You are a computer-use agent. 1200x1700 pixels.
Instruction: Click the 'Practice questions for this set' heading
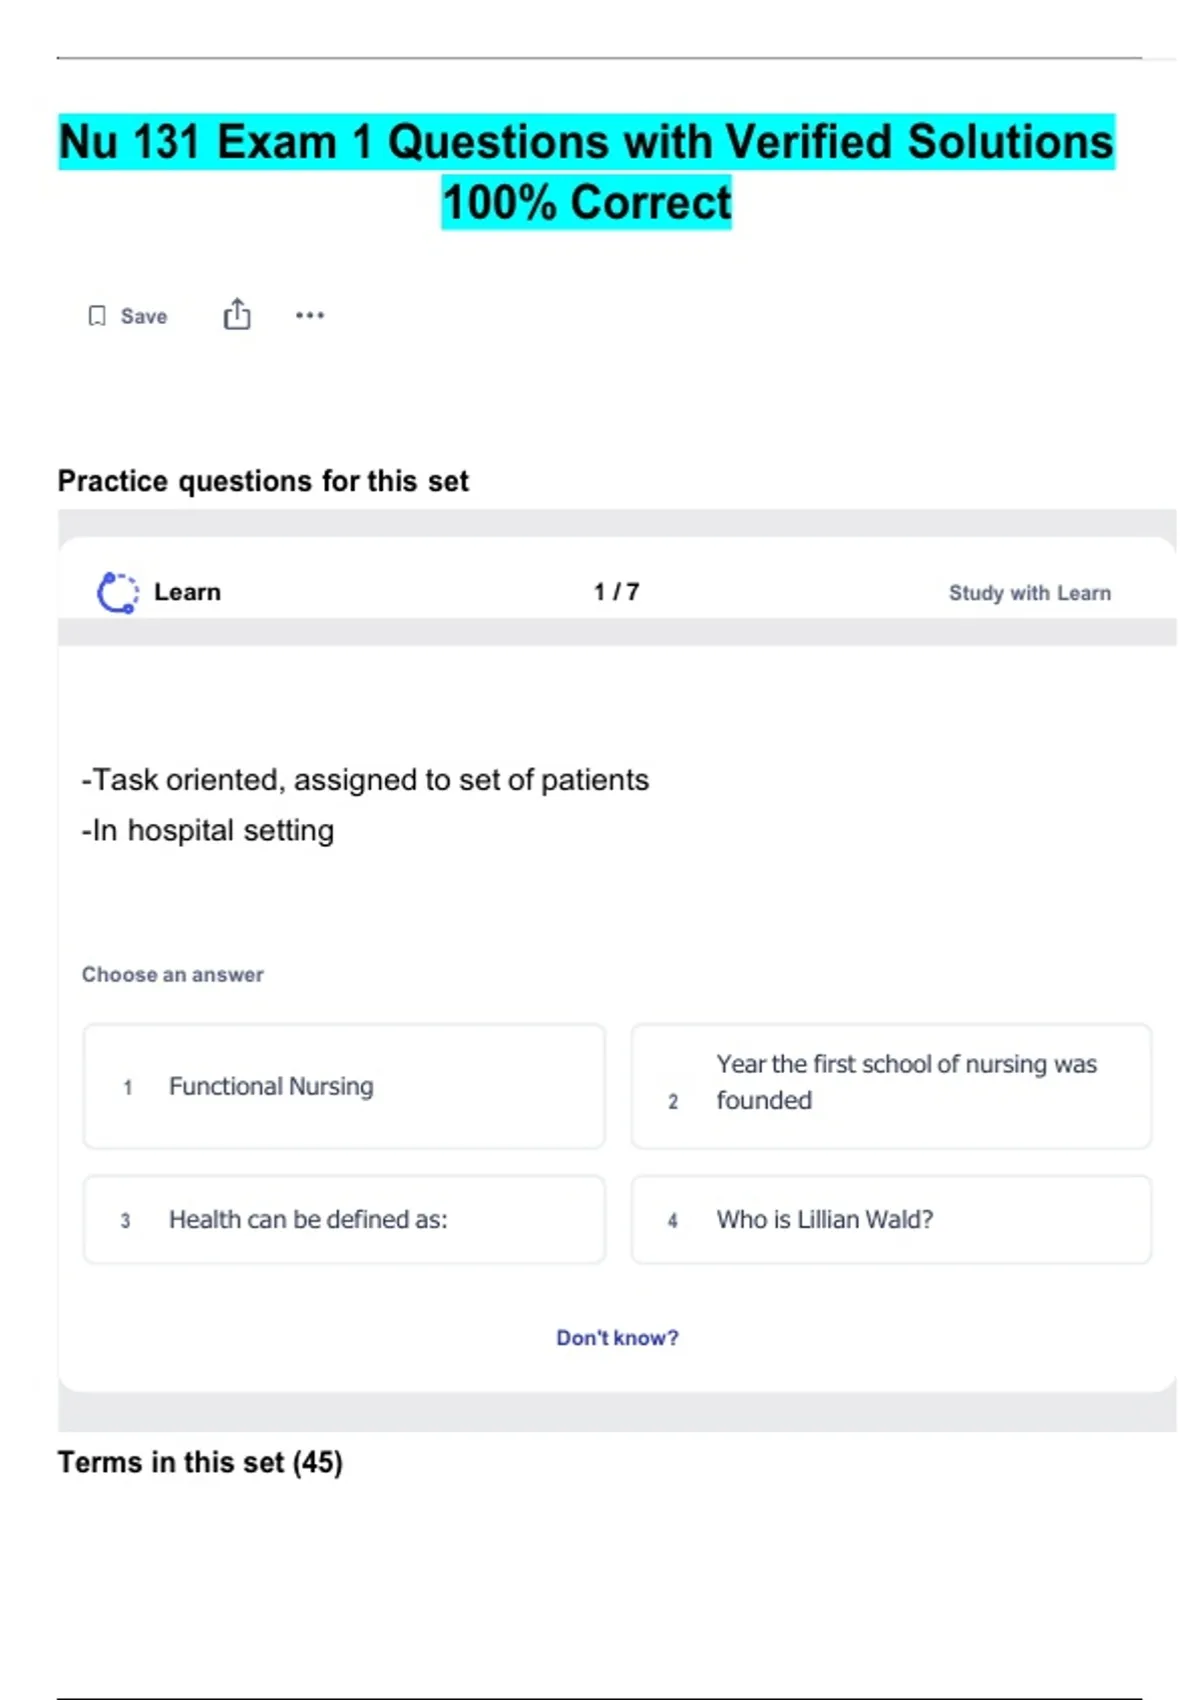(x=263, y=481)
